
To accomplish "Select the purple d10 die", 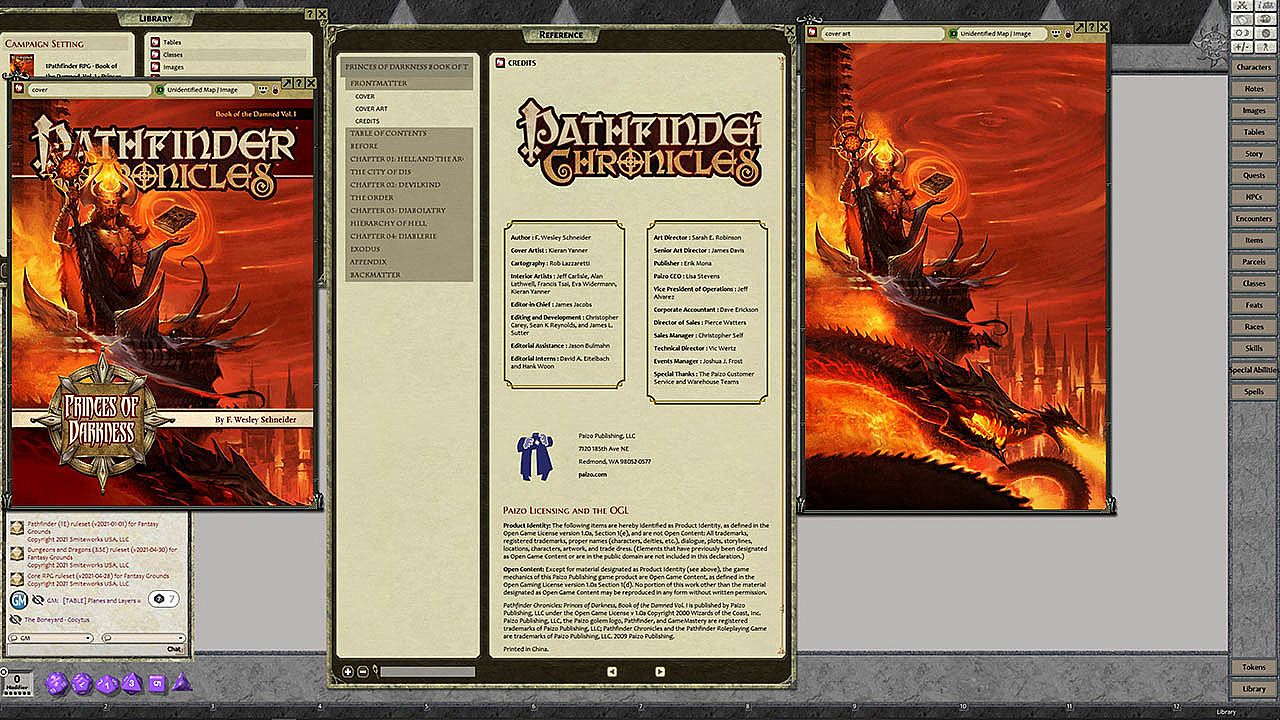I will pyautogui.click(x=107, y=685).
